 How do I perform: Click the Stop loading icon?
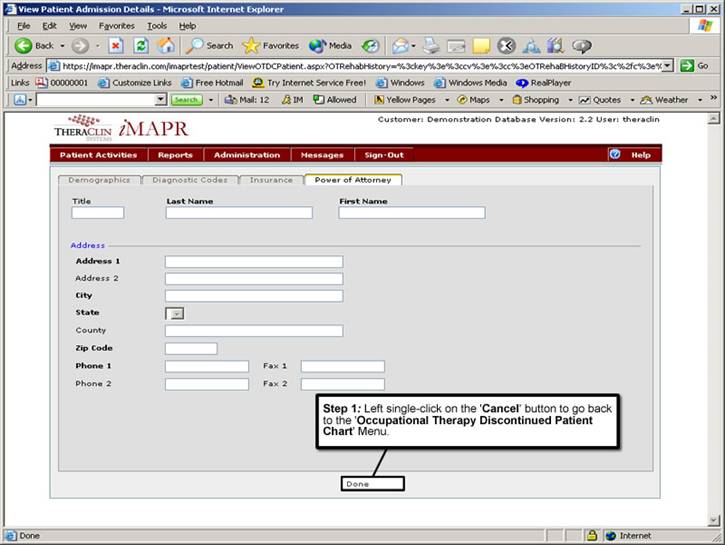(x=116, y=45)
